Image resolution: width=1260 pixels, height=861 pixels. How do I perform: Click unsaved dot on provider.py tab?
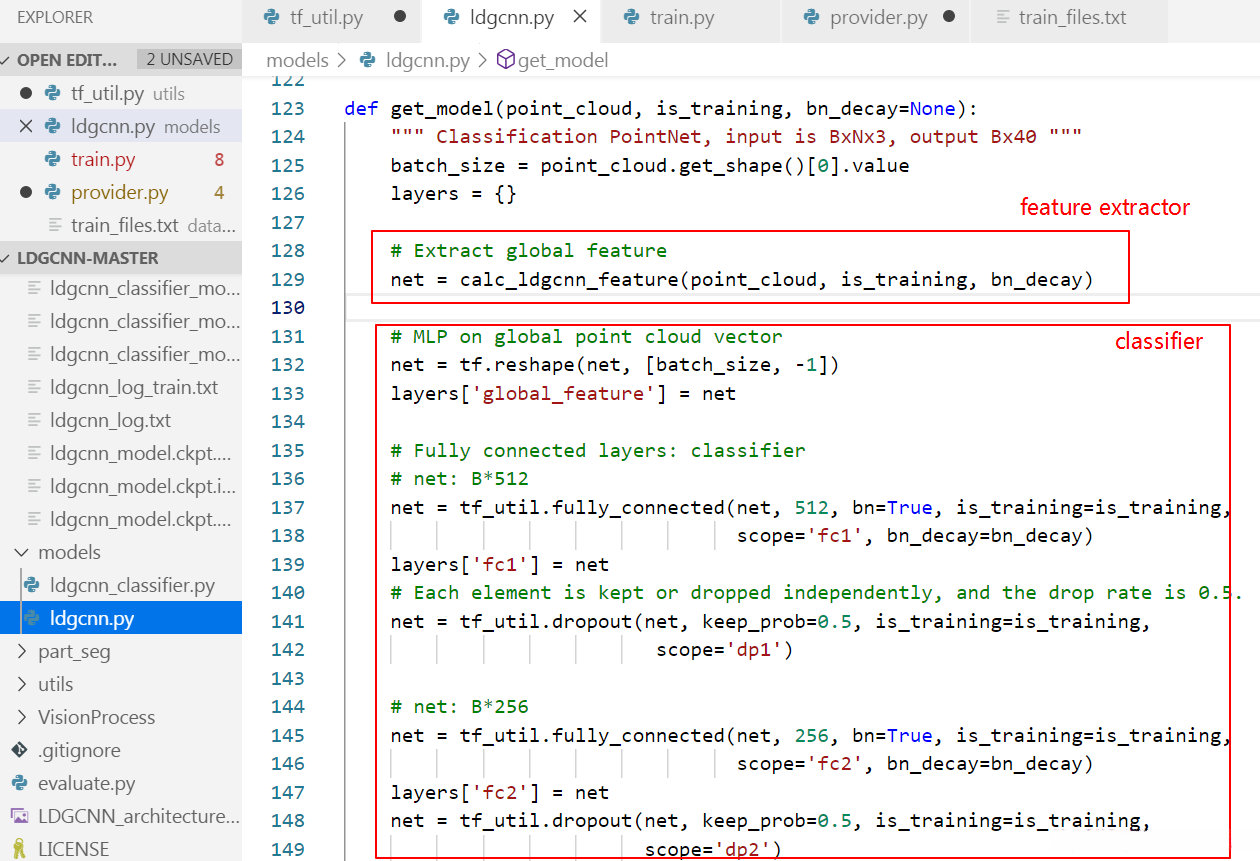click(949, 17)
